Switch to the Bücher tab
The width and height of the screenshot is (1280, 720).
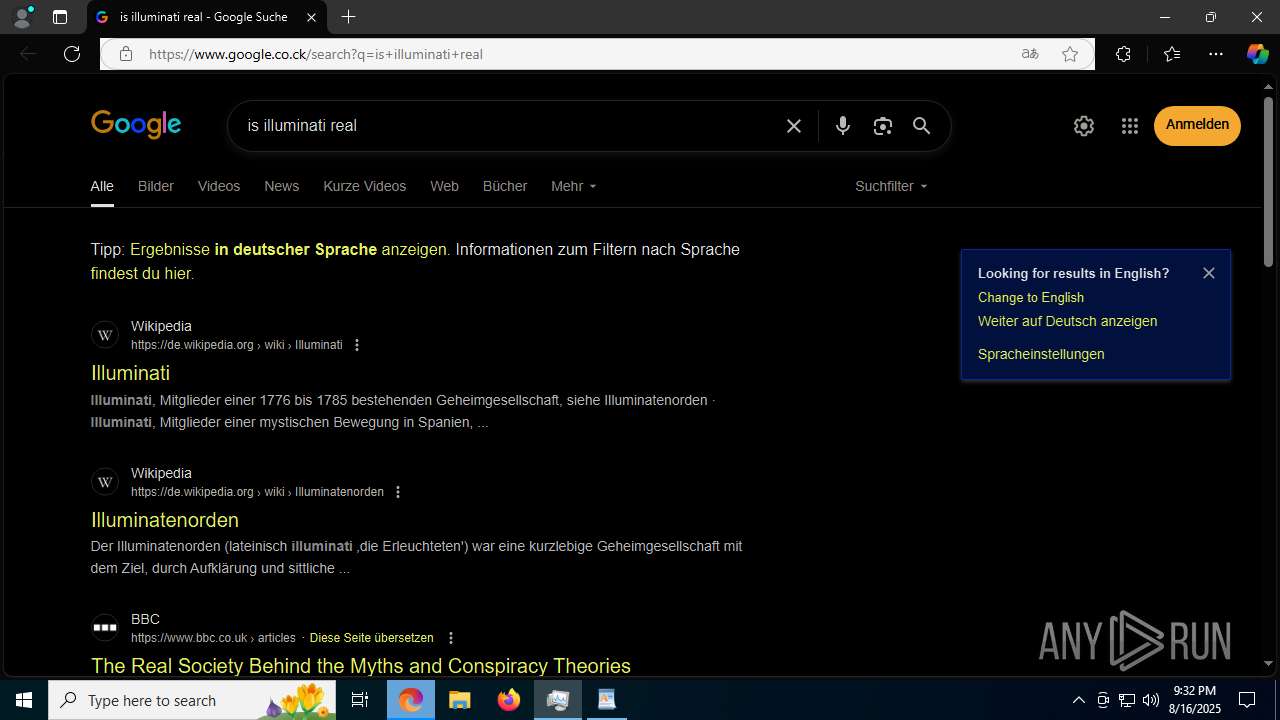[505, 186]
